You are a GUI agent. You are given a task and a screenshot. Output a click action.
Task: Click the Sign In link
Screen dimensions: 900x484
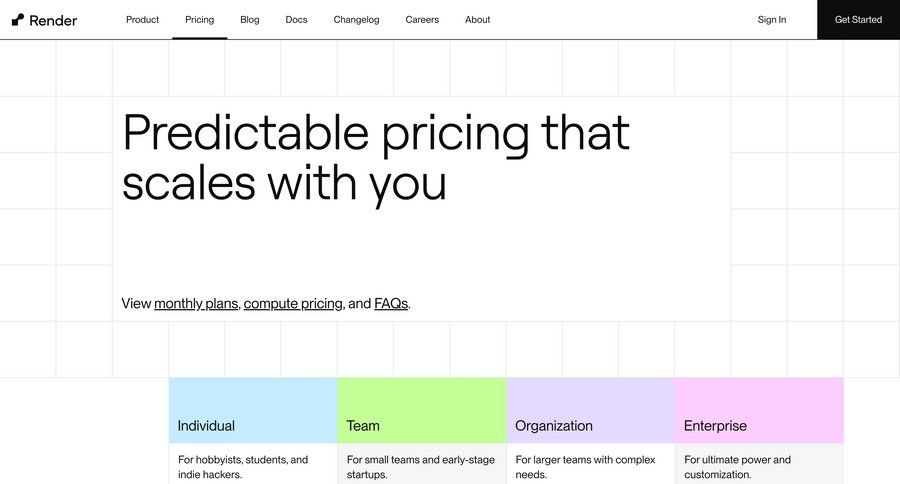(772, 20)
